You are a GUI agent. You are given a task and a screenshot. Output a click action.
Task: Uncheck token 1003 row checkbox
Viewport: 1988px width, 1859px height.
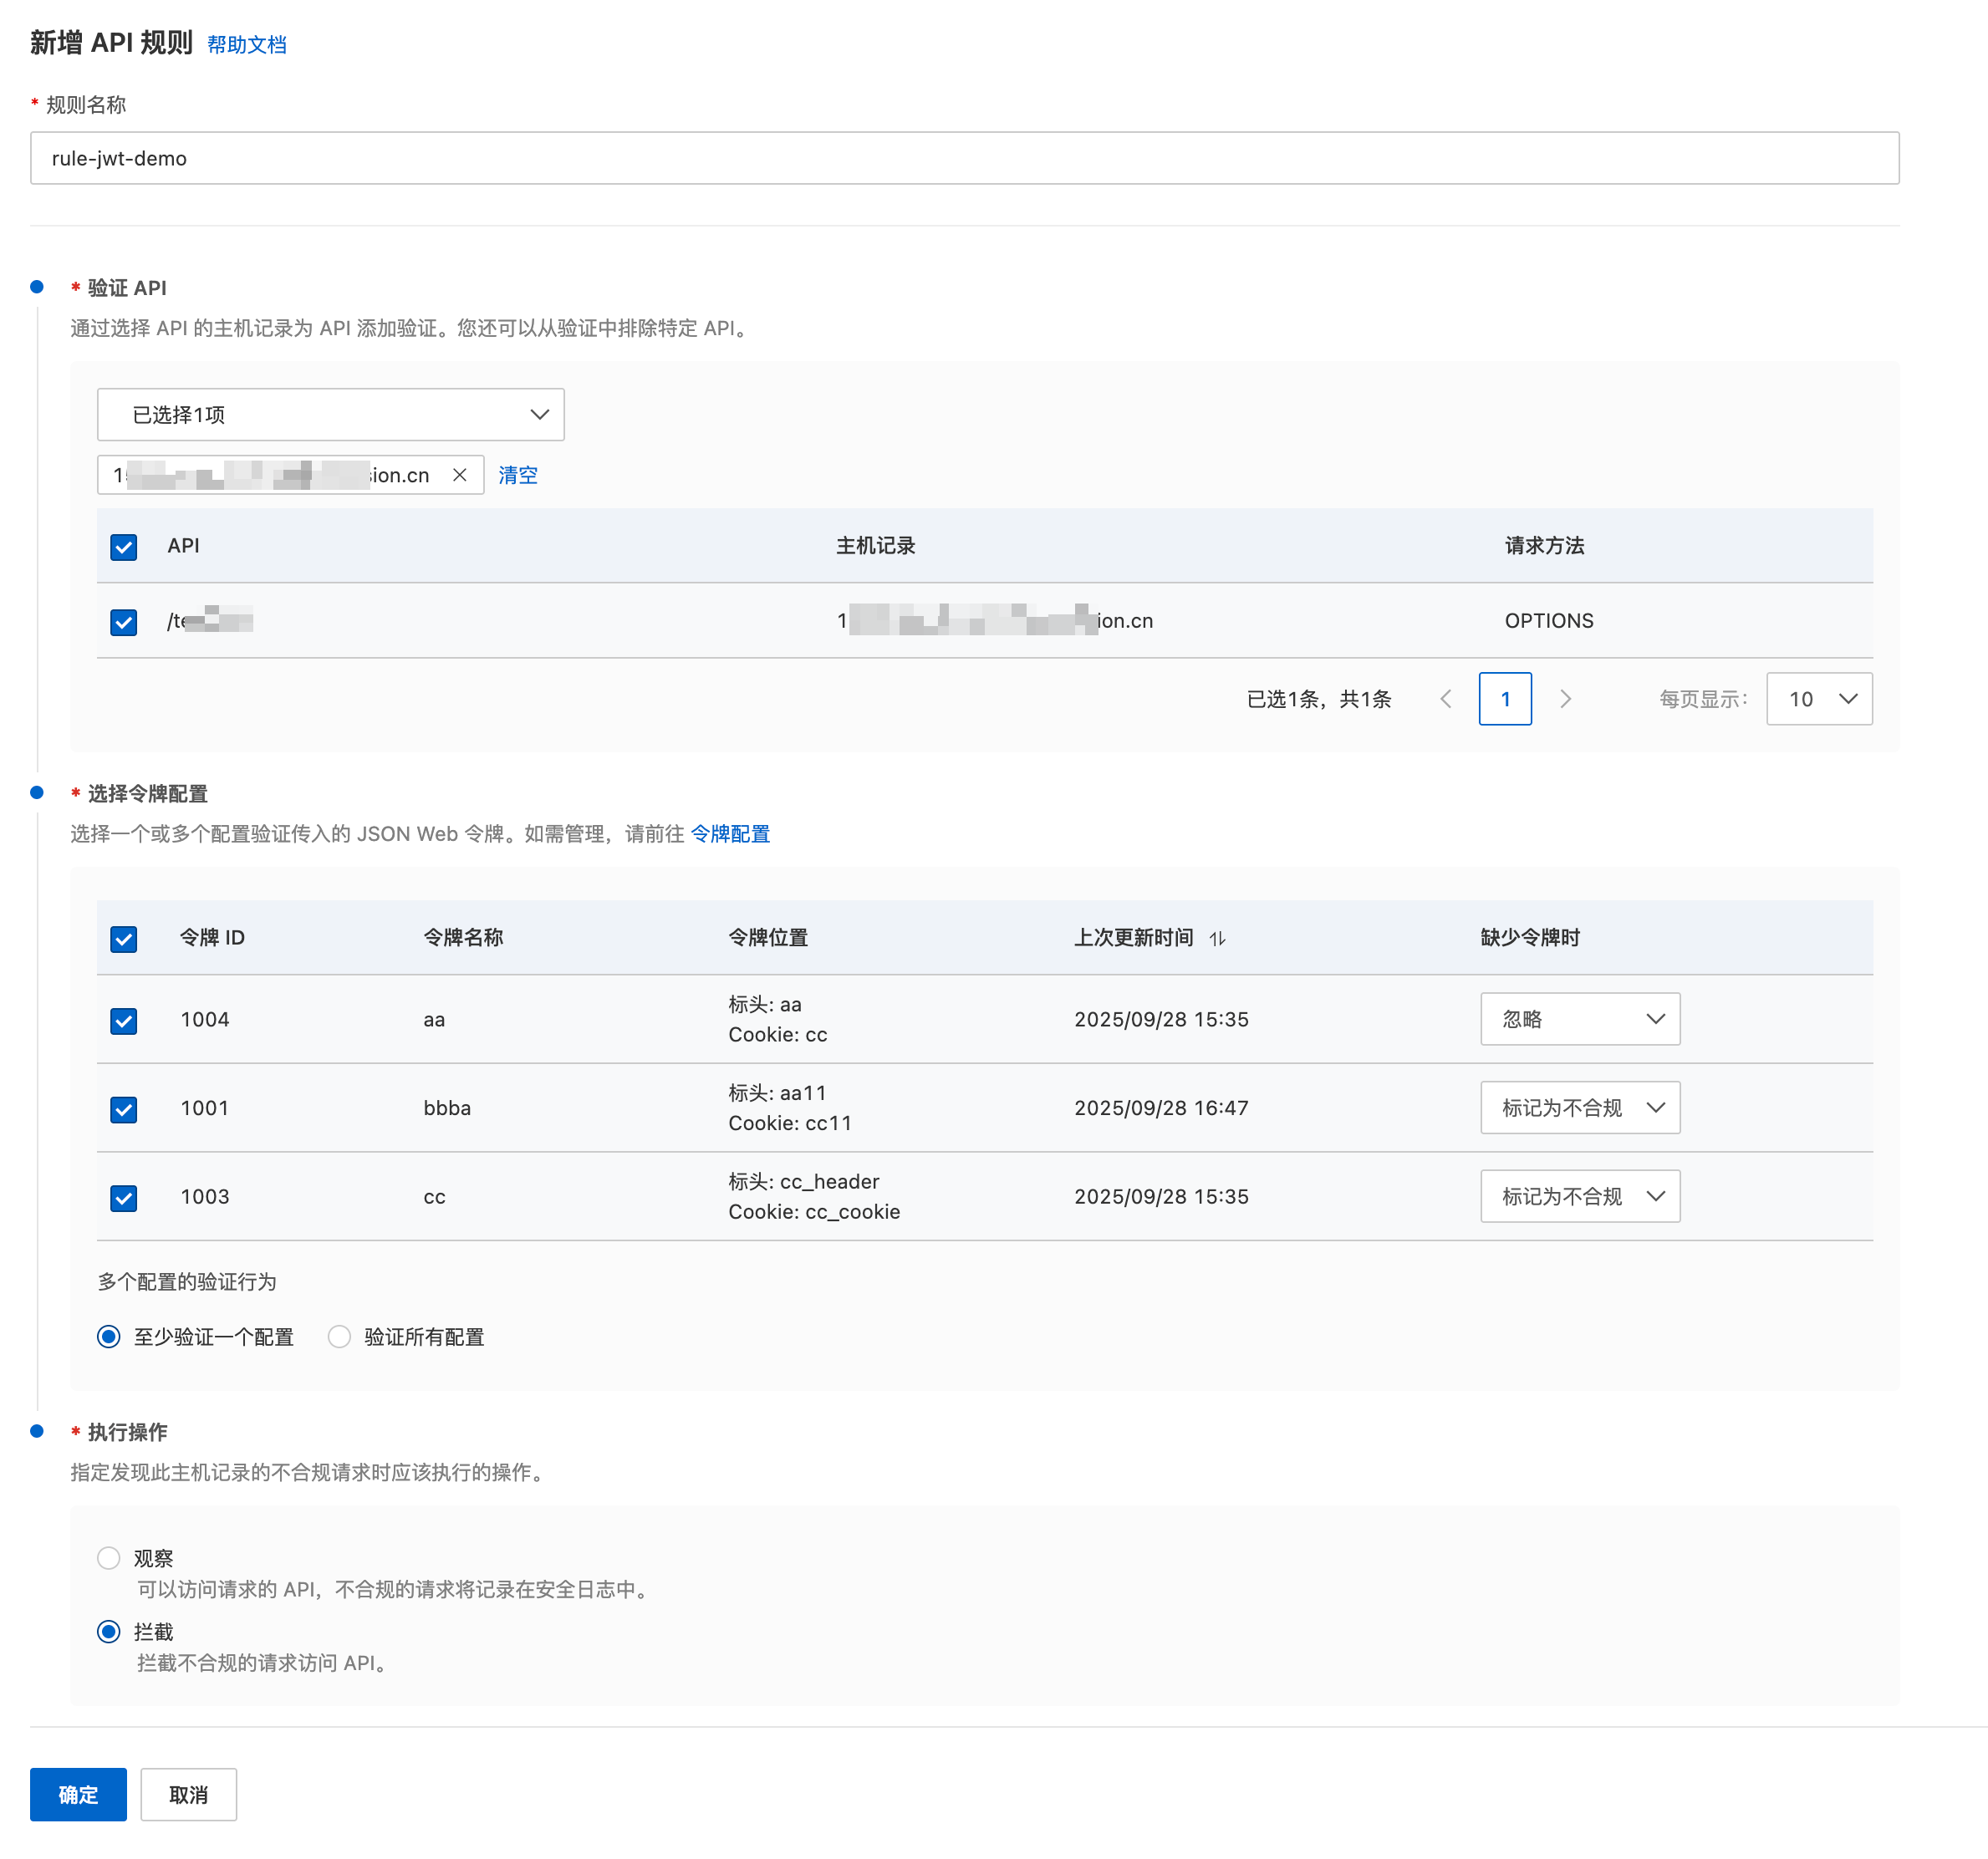pyautogui.click(x=124, y=1197)
